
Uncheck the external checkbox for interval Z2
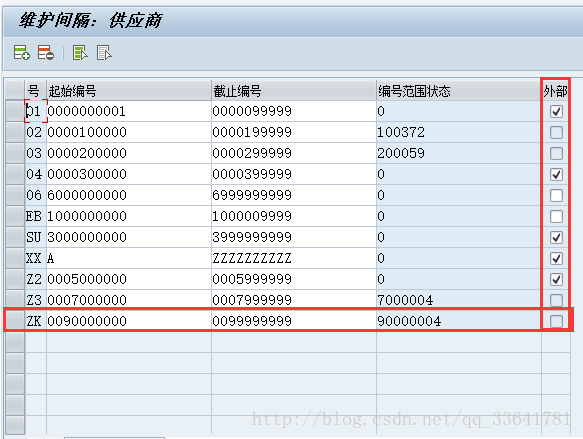556,279
